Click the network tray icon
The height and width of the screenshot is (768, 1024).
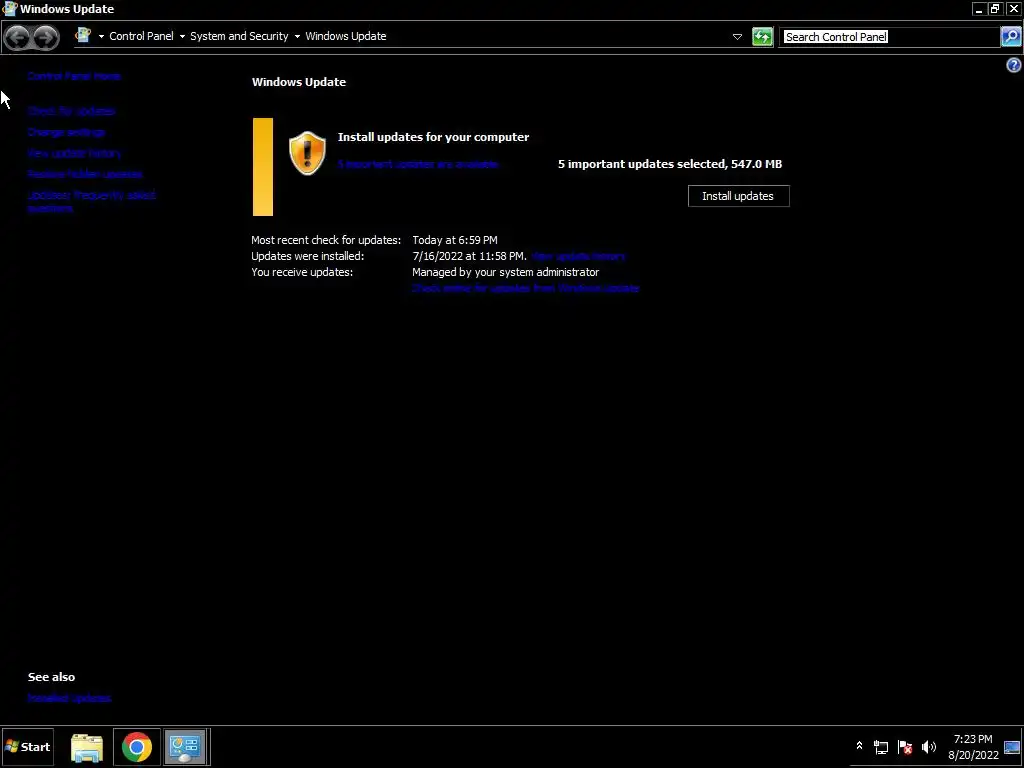[881, 747]
